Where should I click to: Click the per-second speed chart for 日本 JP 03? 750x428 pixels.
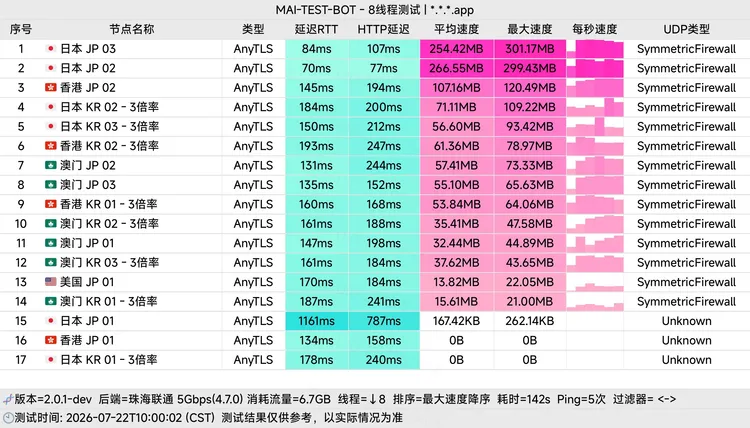595,49
